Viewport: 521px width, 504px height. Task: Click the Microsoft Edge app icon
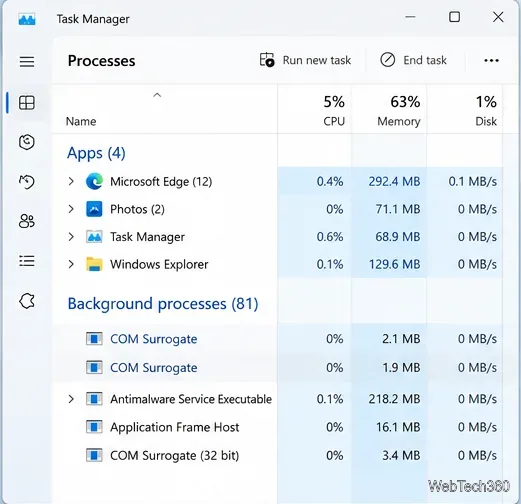pyautogui.click(x=94, y=182)
